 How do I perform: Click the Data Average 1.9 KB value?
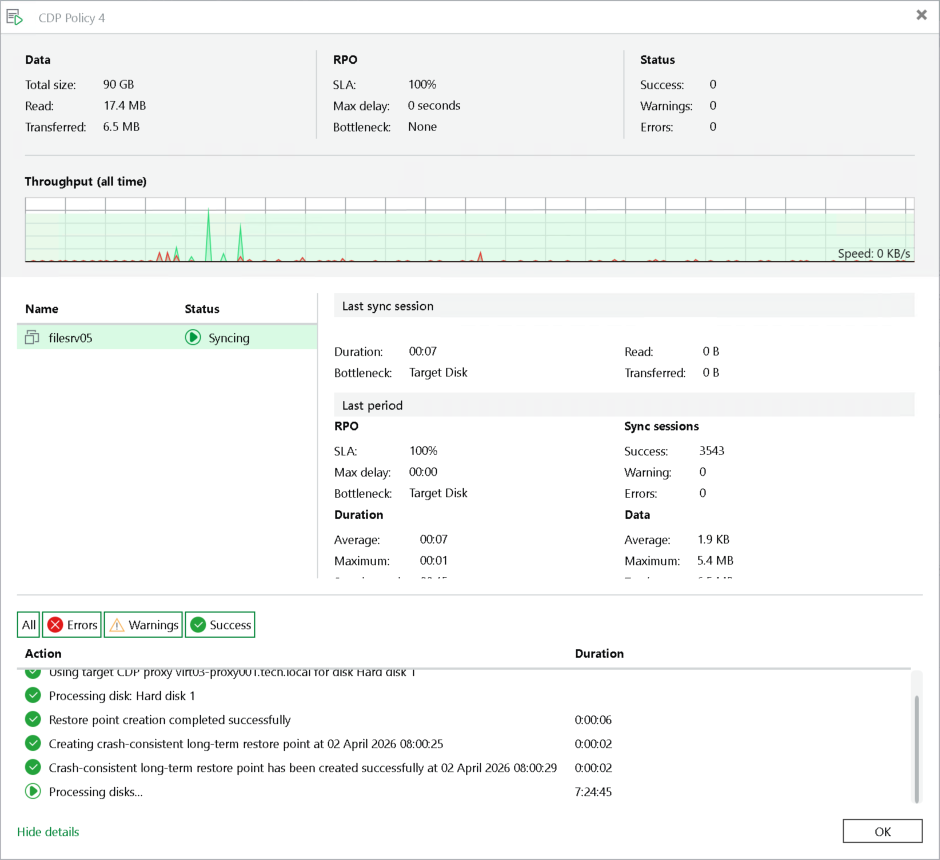pyautogui.click(x=713, y=539)
